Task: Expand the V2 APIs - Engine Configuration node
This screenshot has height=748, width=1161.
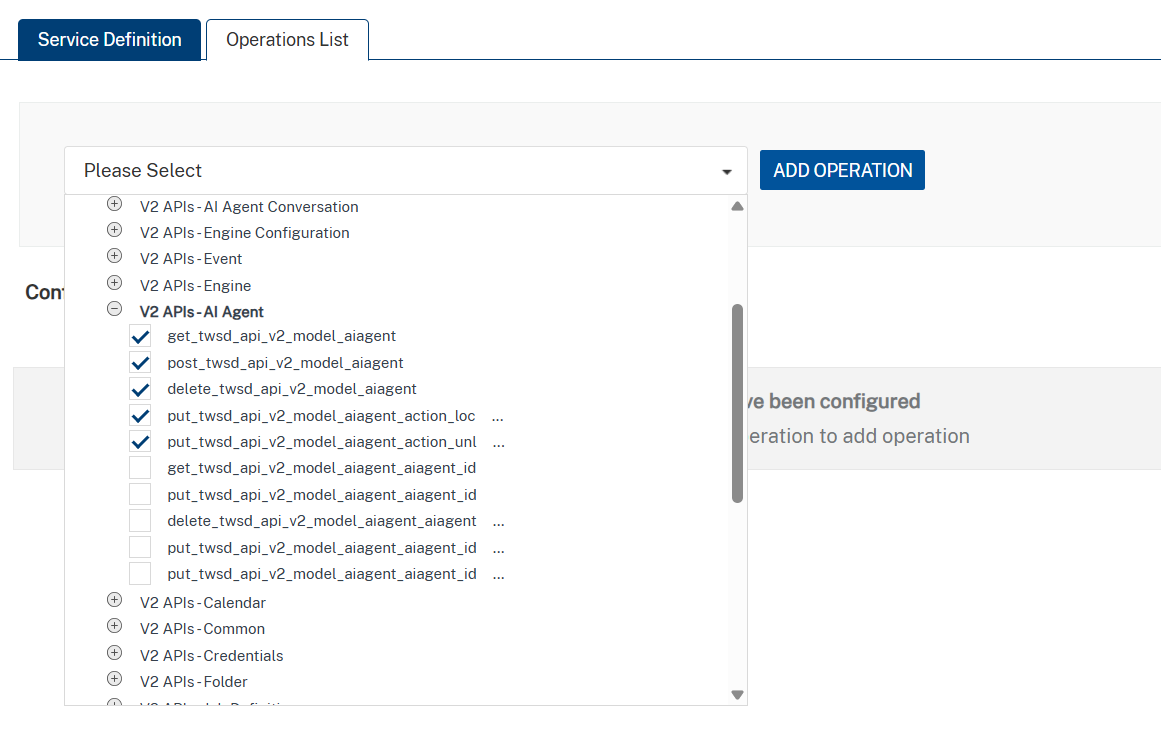Action: [114, 230]
